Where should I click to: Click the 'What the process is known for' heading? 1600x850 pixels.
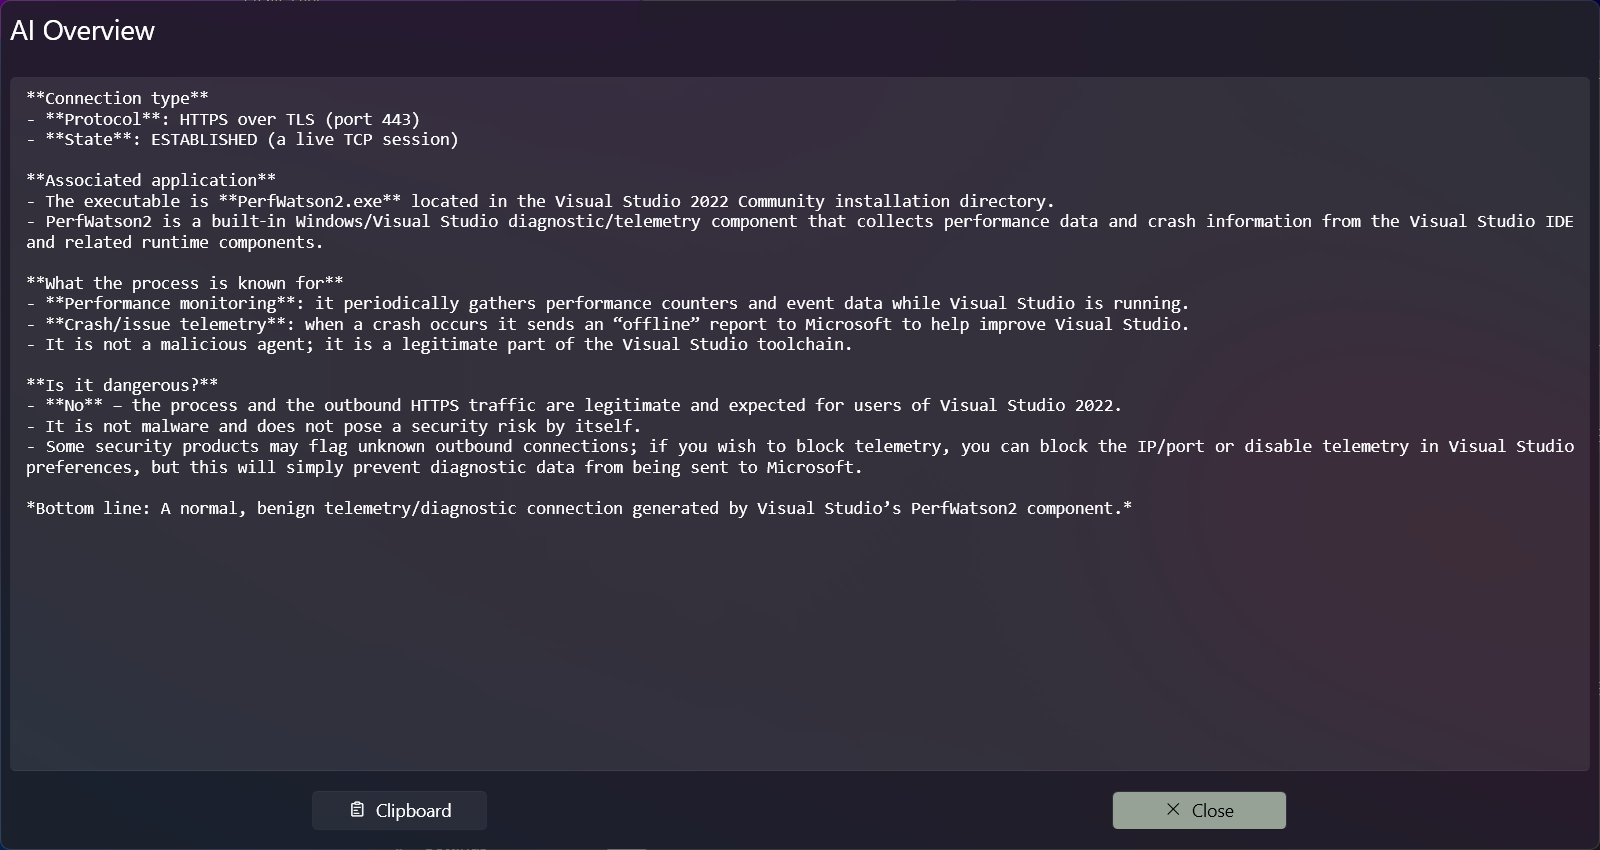click(185, 283)
